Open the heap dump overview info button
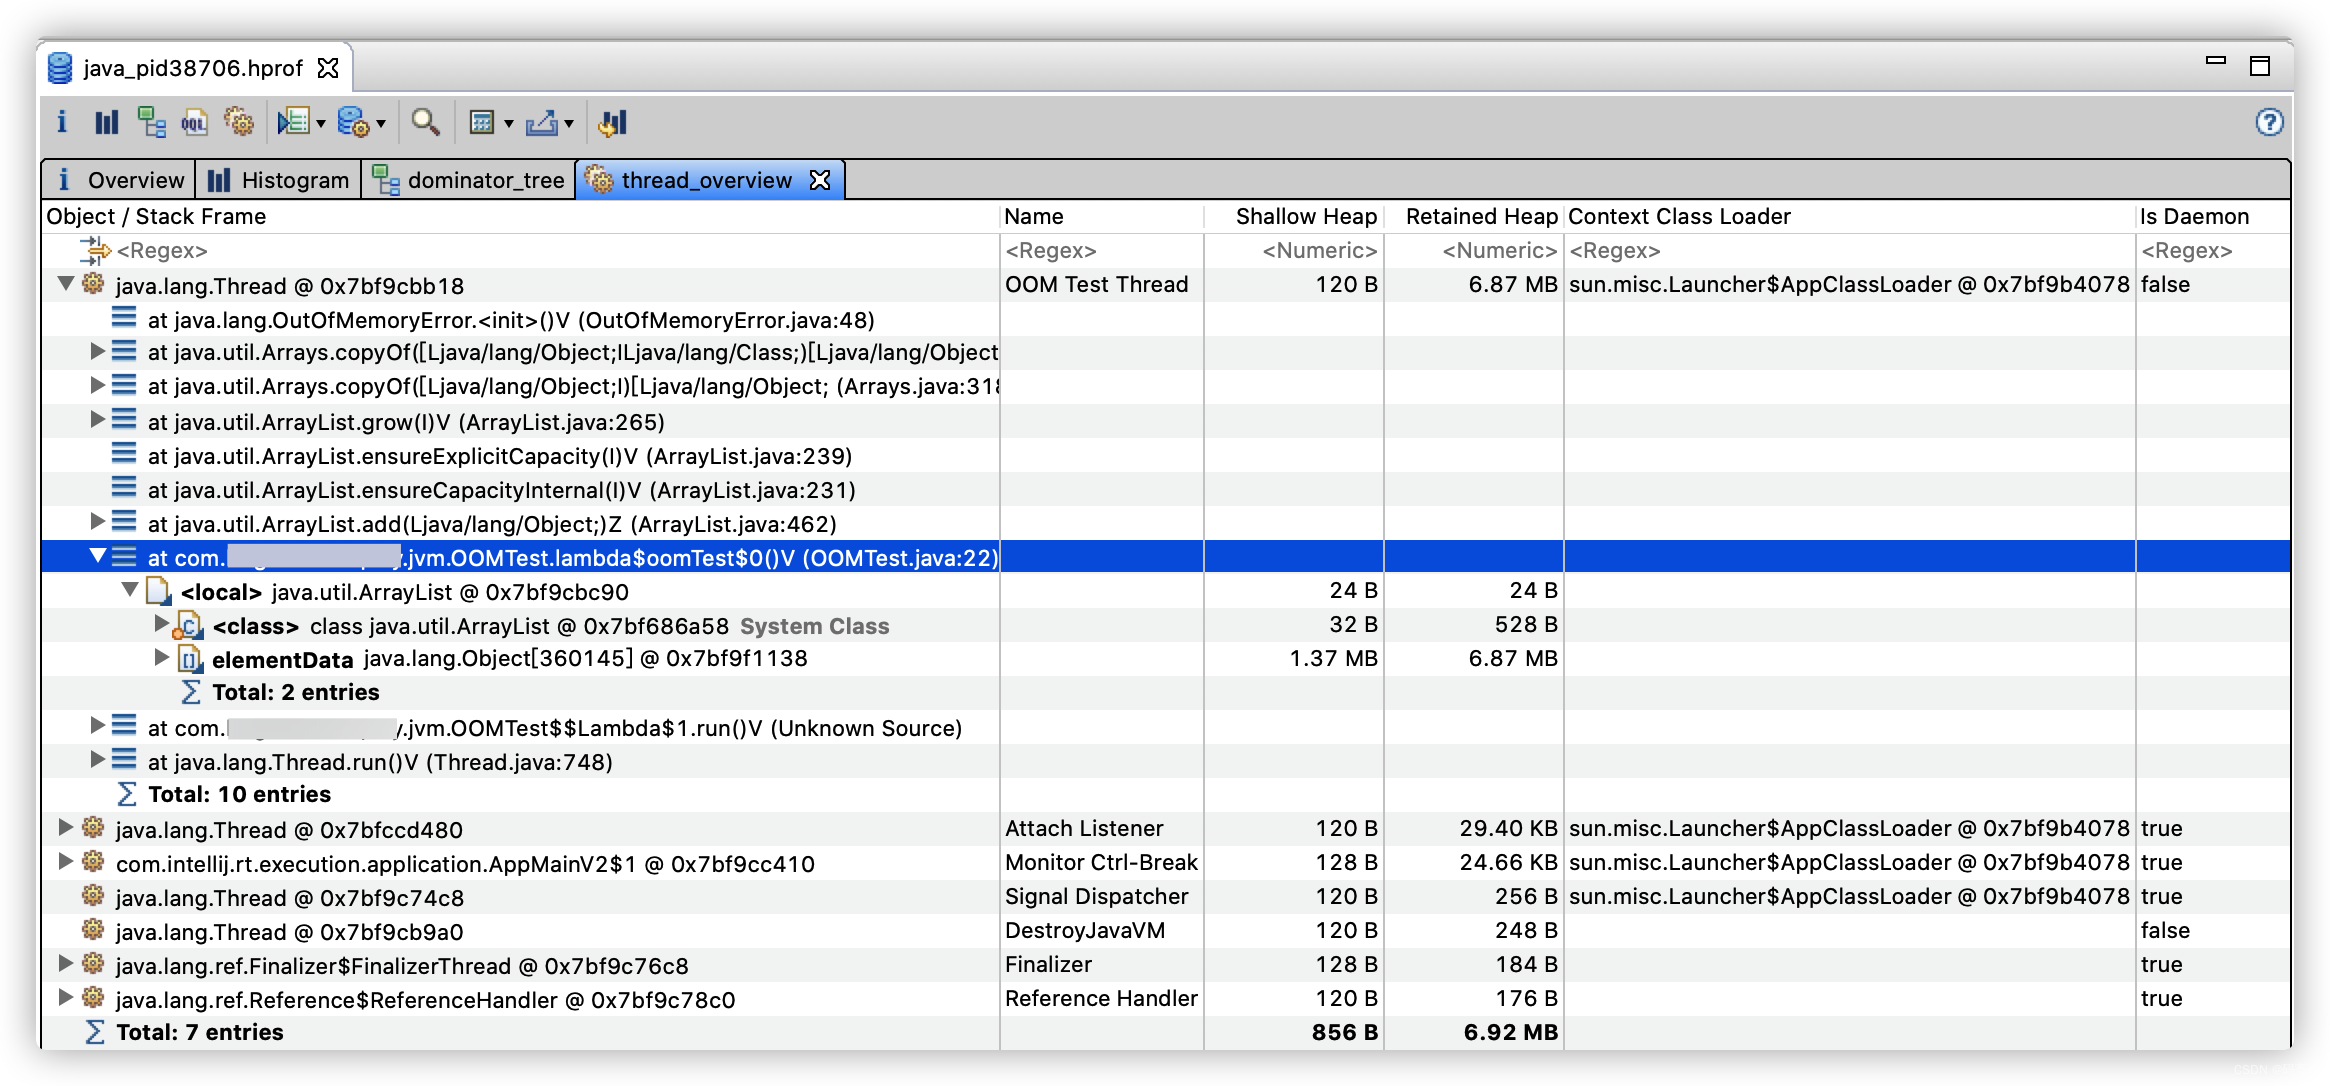The width and height of the screenshot is (2330, 1086). click(62, 123)
